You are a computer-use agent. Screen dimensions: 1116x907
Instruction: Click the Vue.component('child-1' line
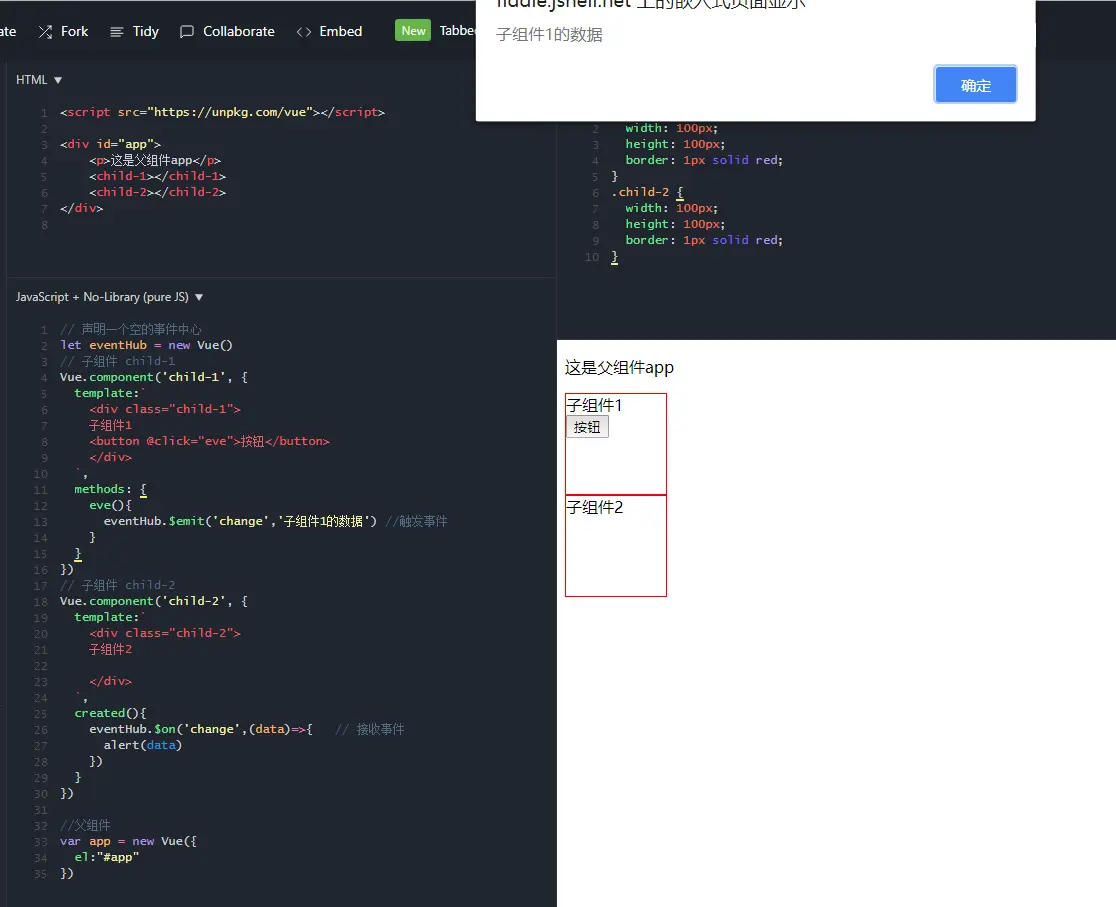click(154, 377)
